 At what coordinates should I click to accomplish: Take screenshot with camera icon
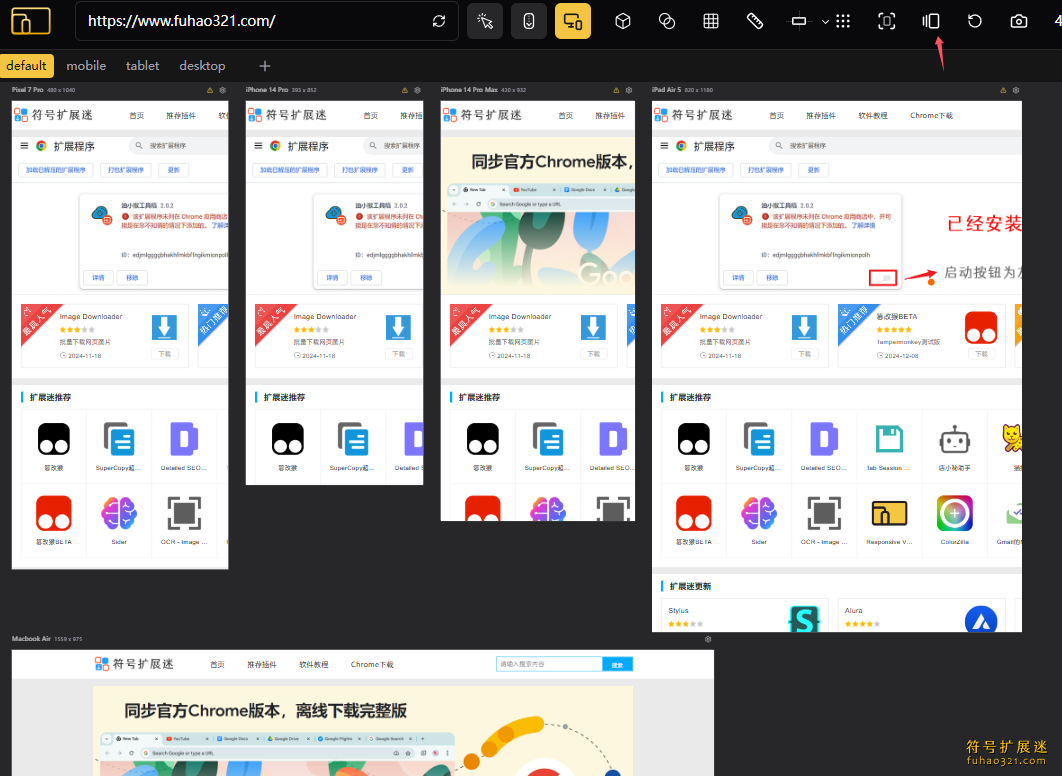(x=1019, y=21)
